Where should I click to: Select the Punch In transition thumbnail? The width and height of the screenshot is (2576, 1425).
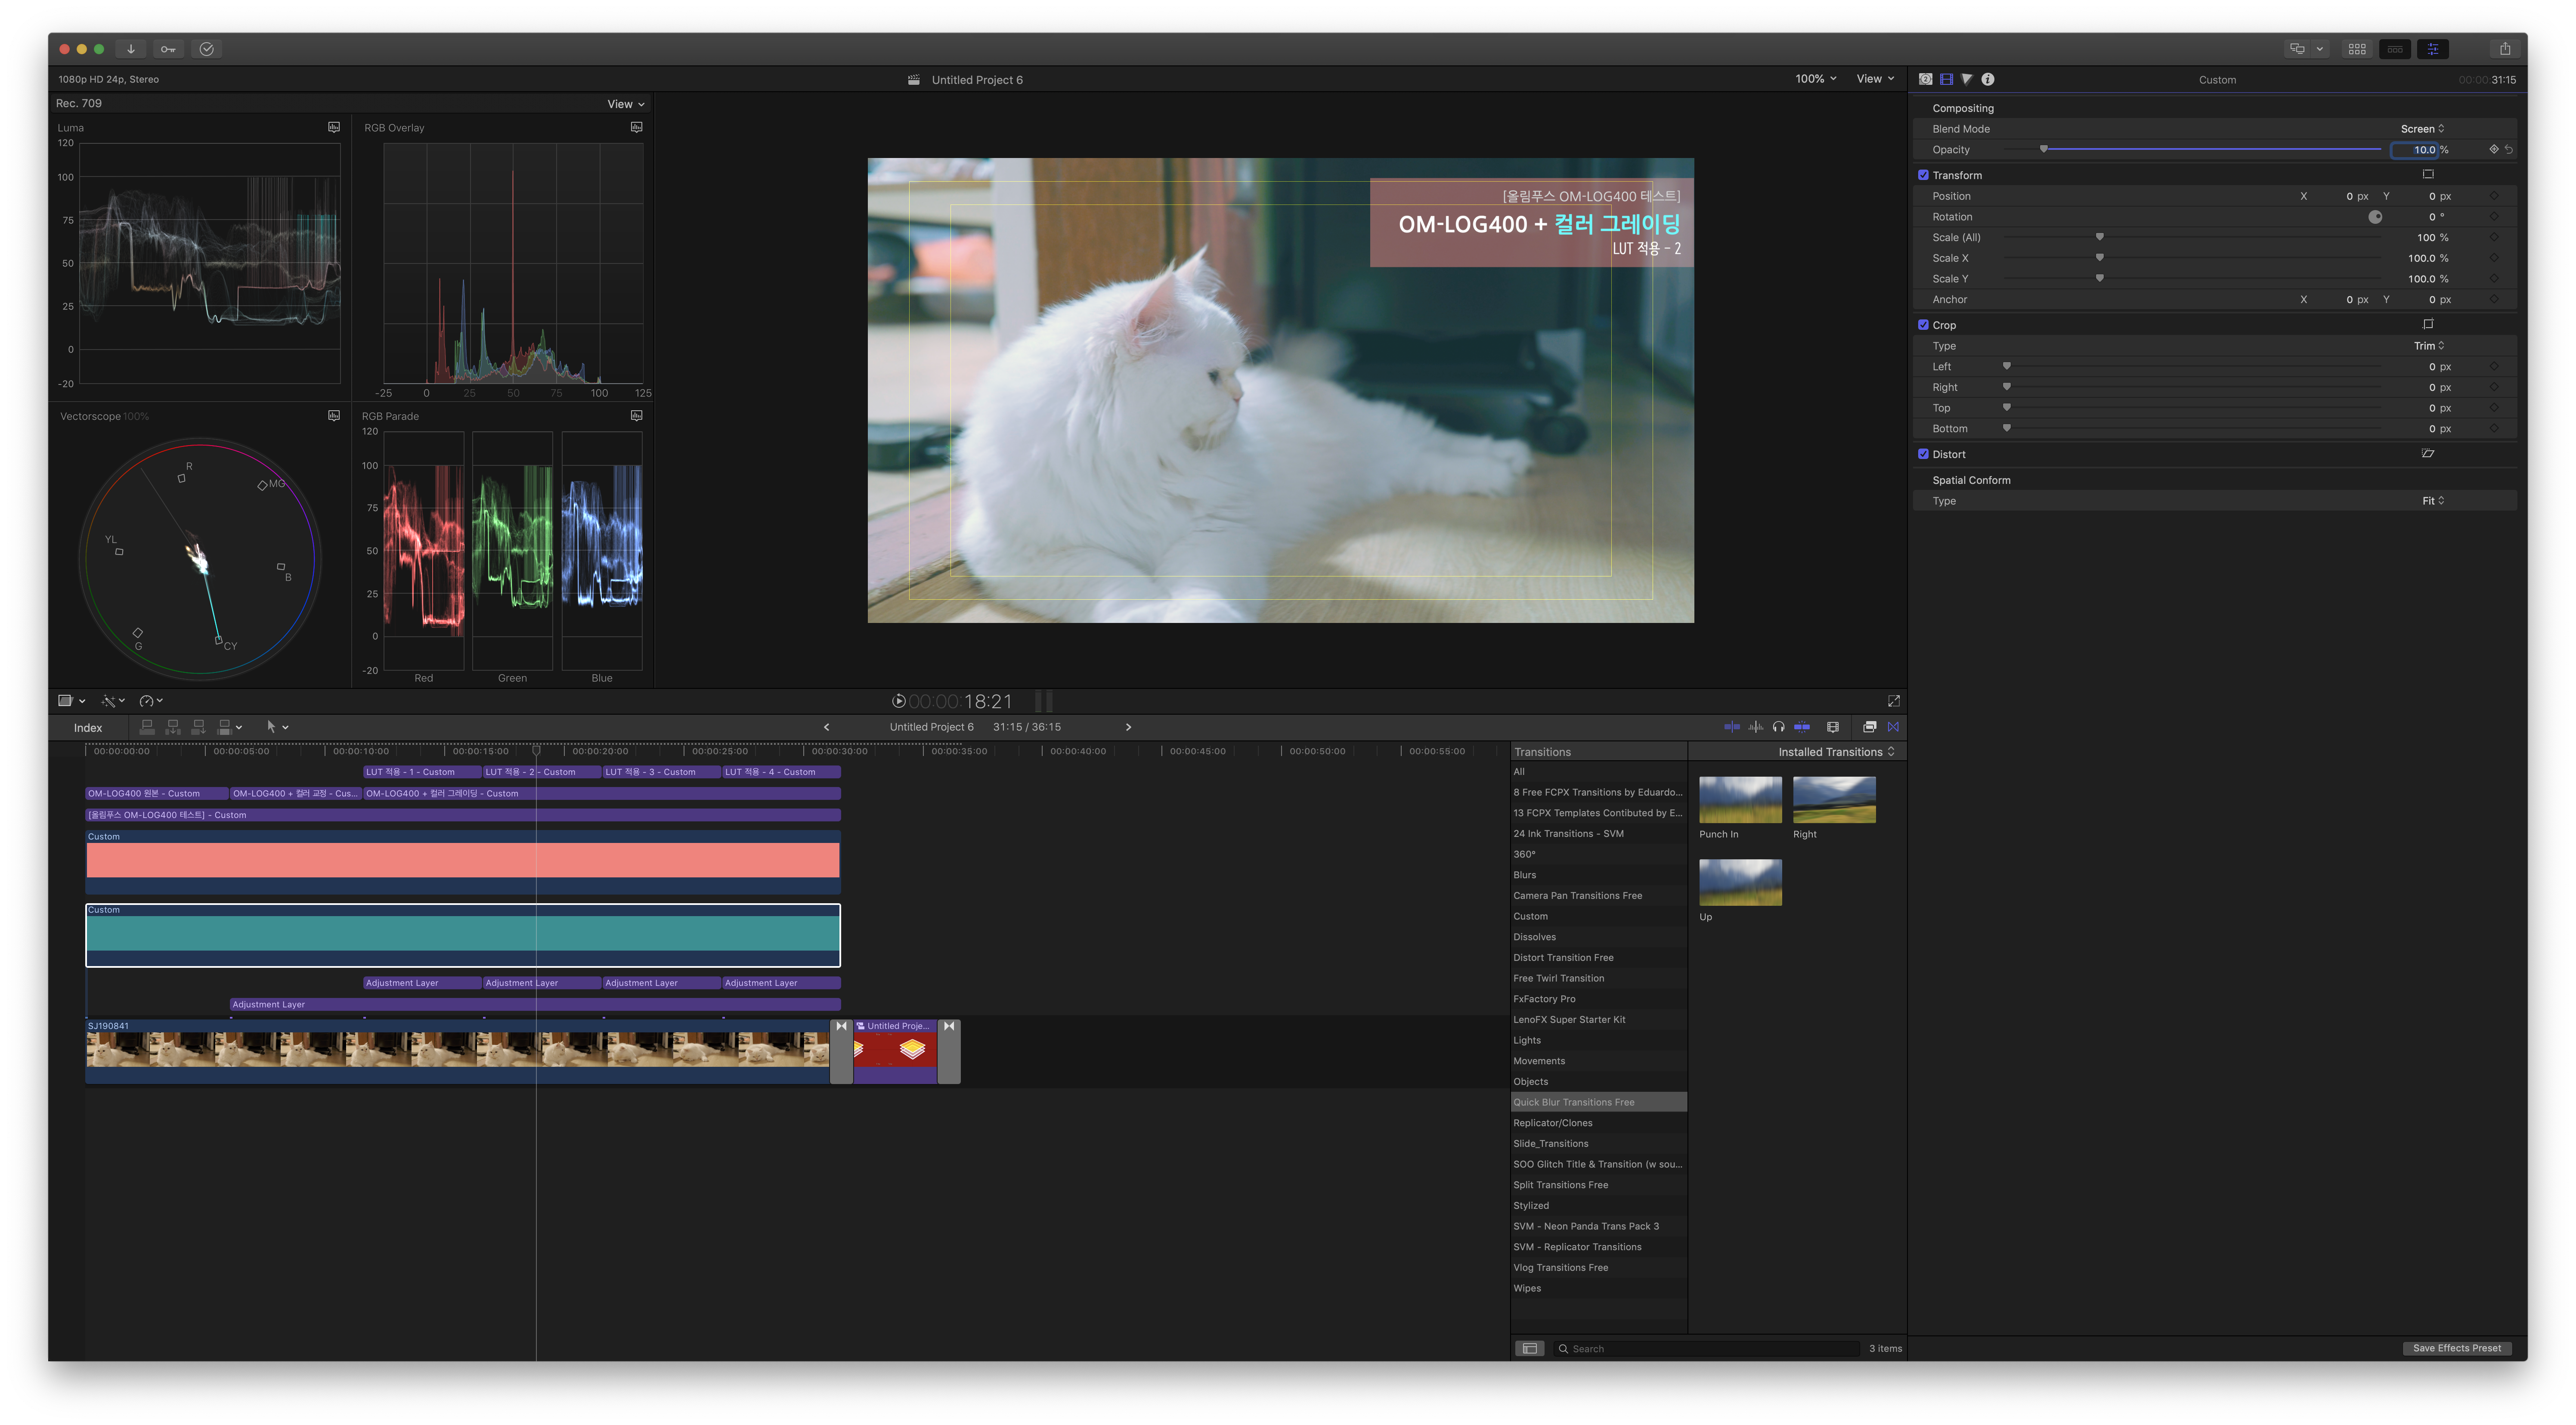[x=1740, y=800]
